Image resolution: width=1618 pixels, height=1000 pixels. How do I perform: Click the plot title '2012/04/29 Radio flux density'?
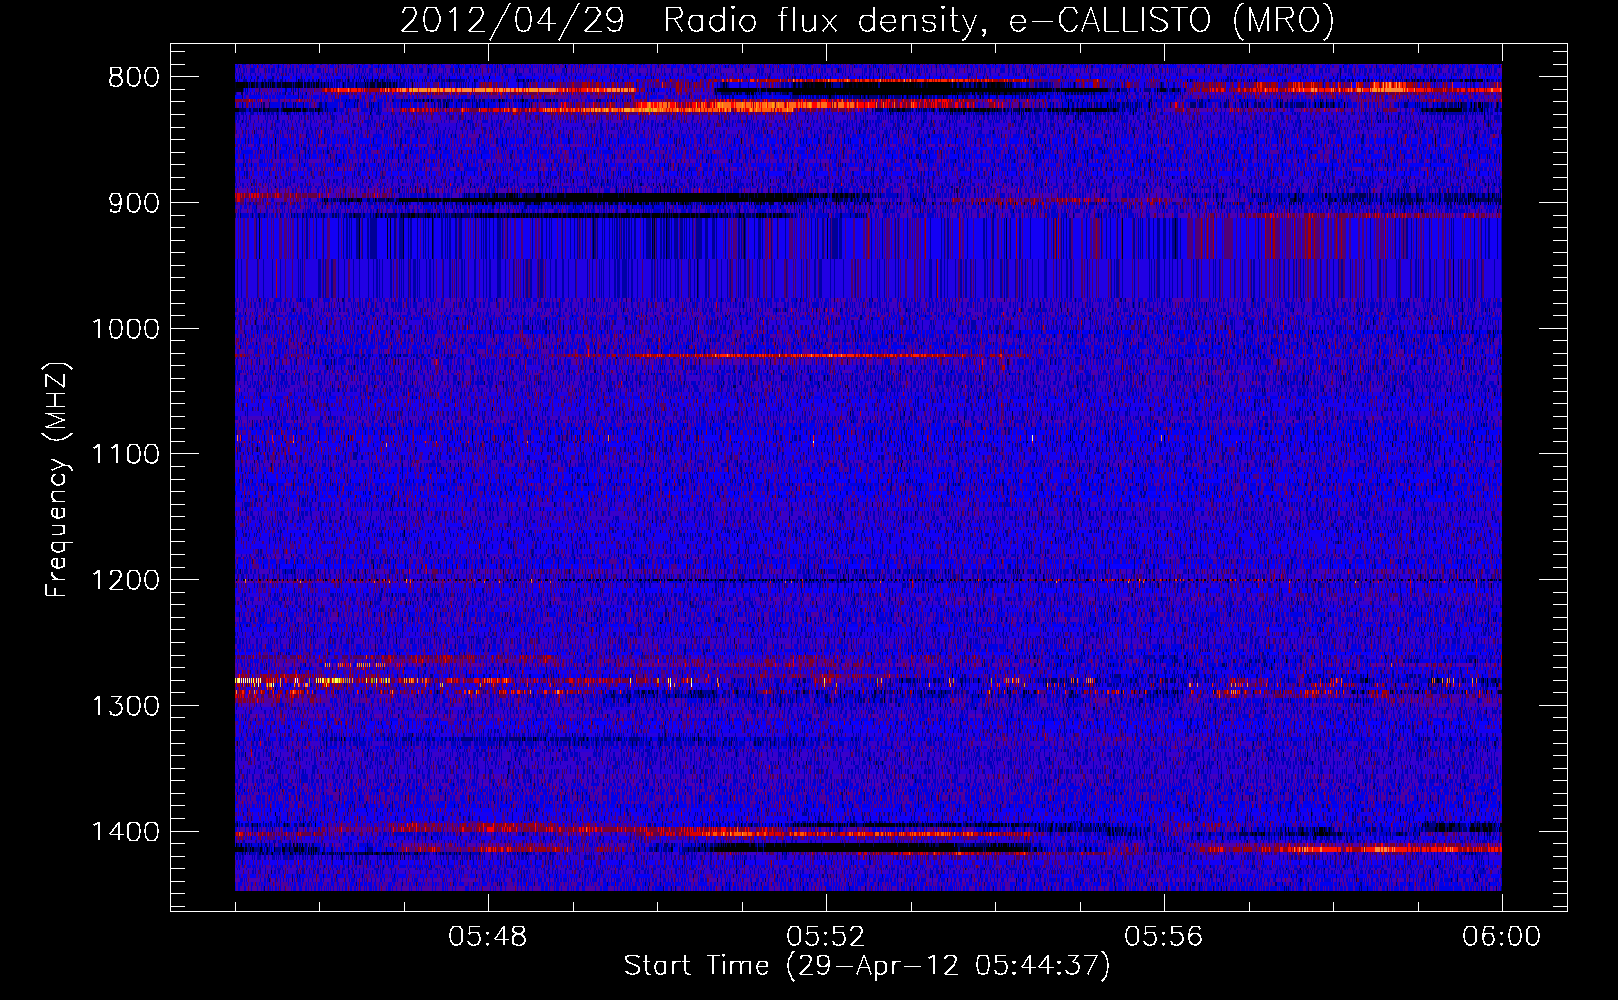[x=867, y=21]
